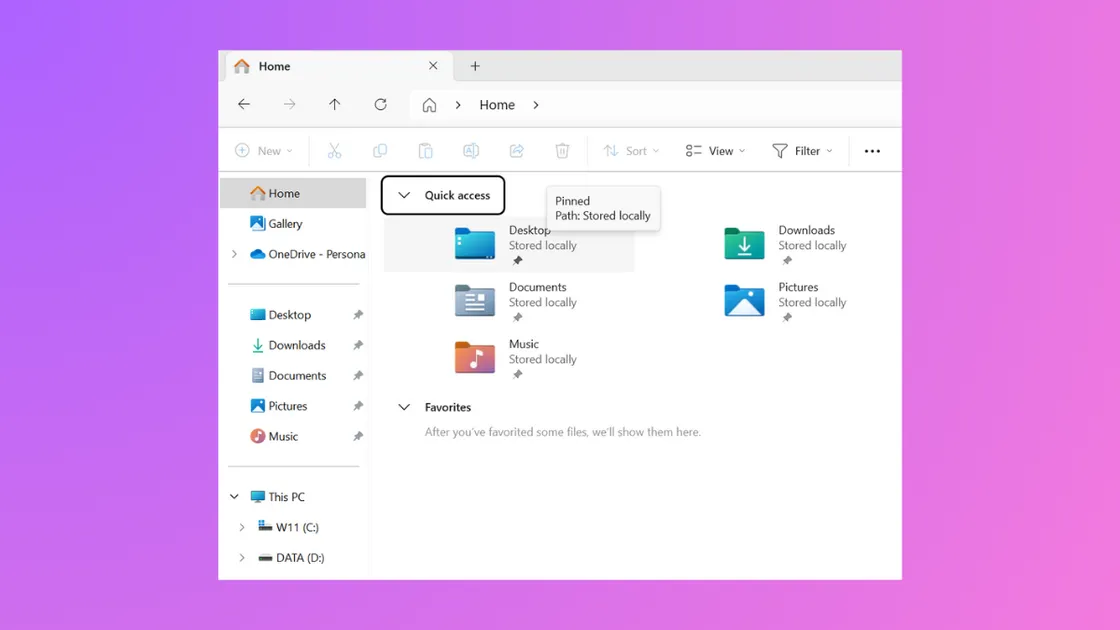Collapse the Quick access section
The image size is (1120, 630).
[x=404, y=195]
